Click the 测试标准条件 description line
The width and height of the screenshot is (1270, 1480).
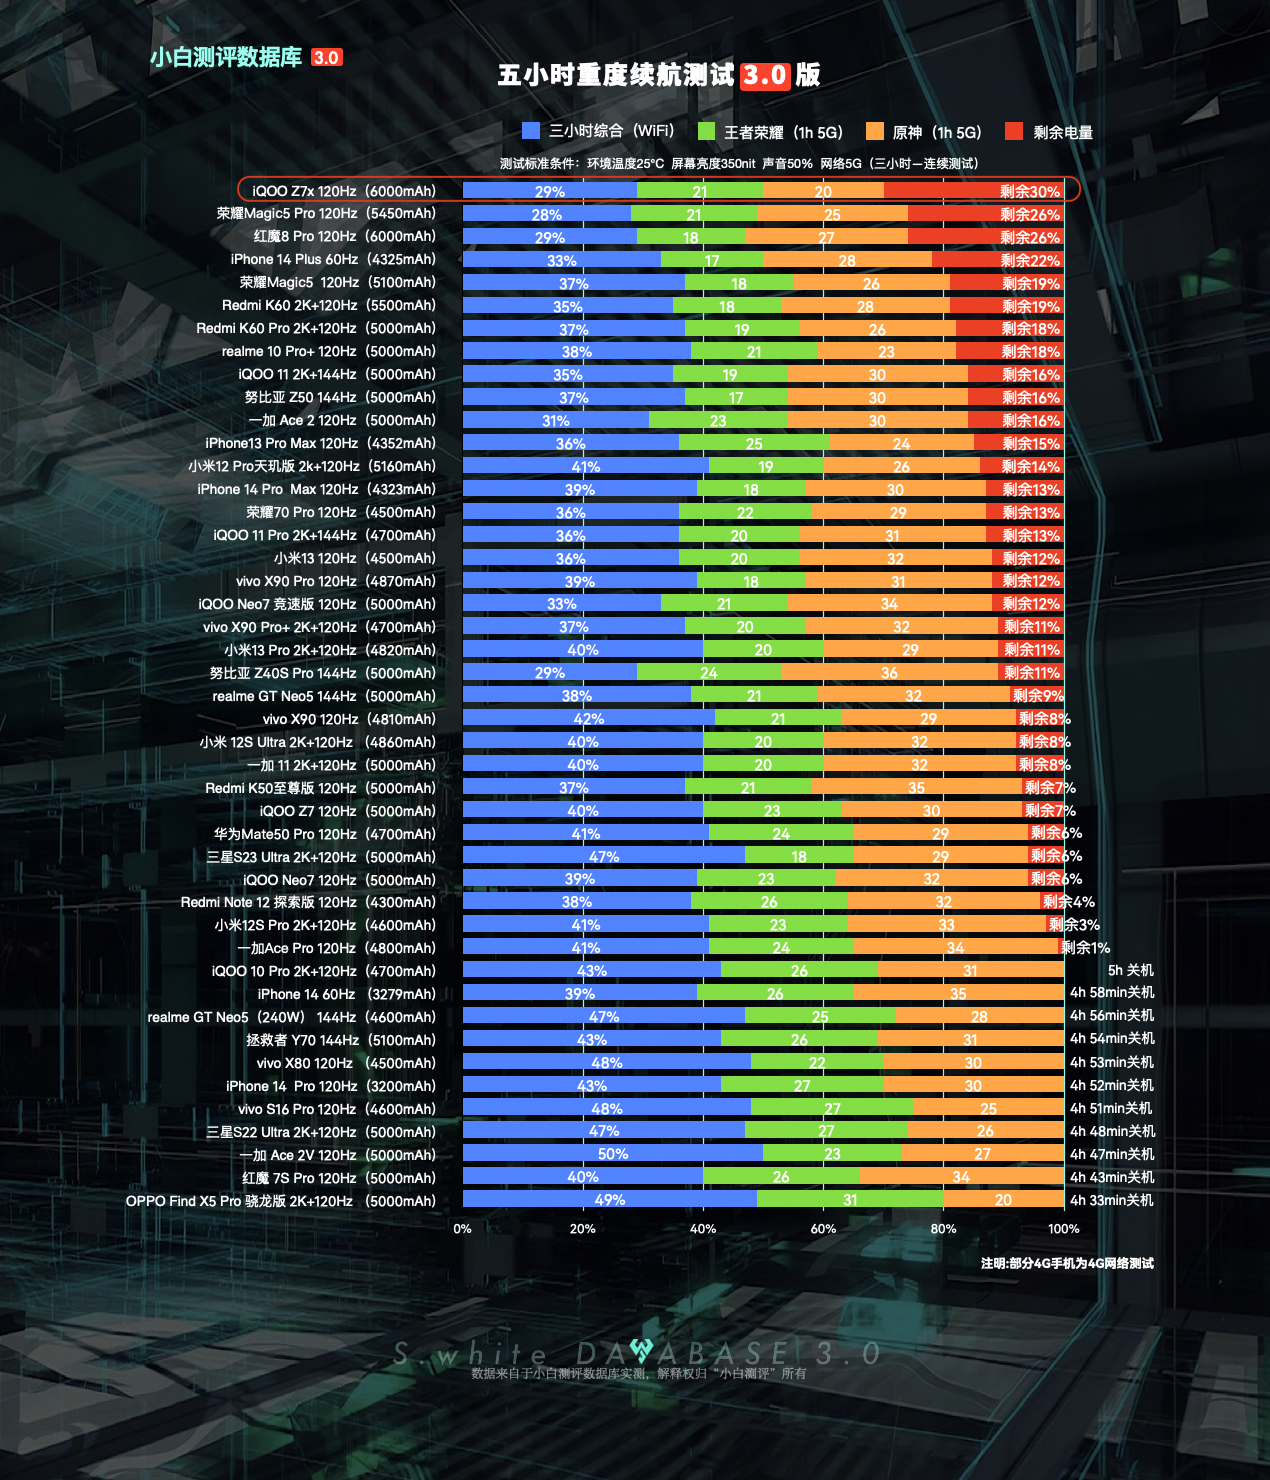[739, 163]
